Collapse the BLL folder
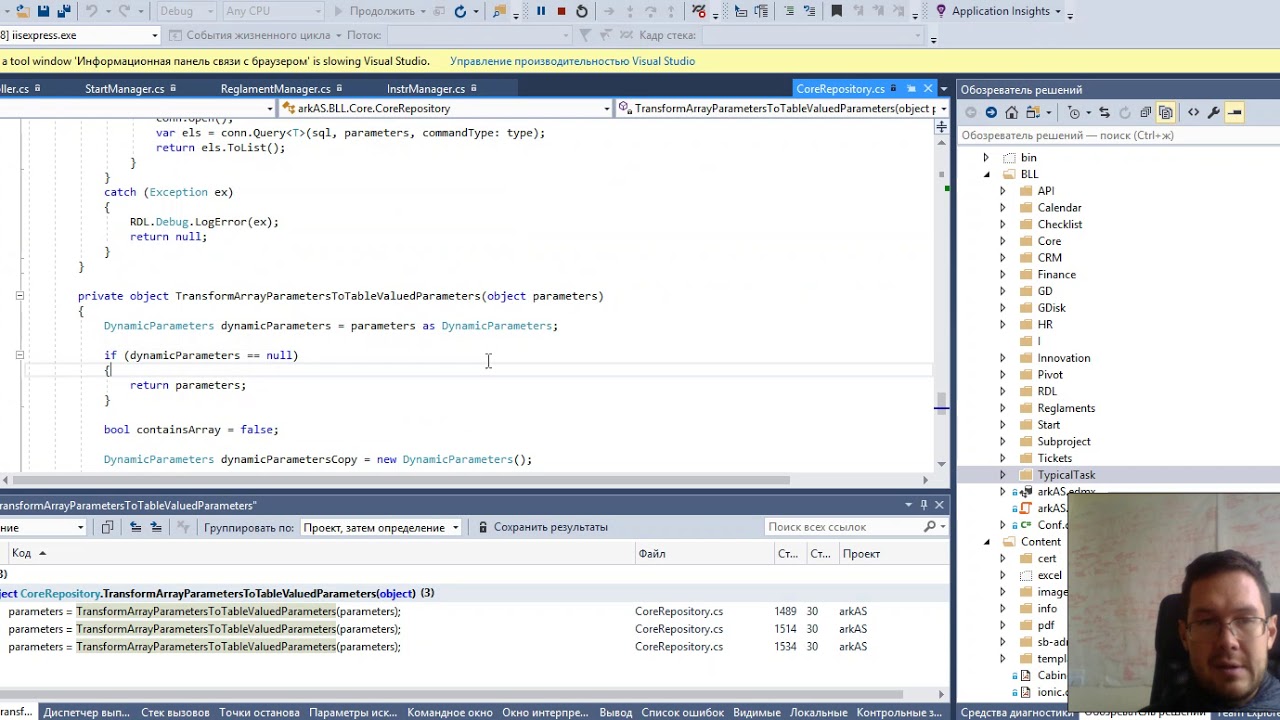1280x720 pixels. [986, 174]
